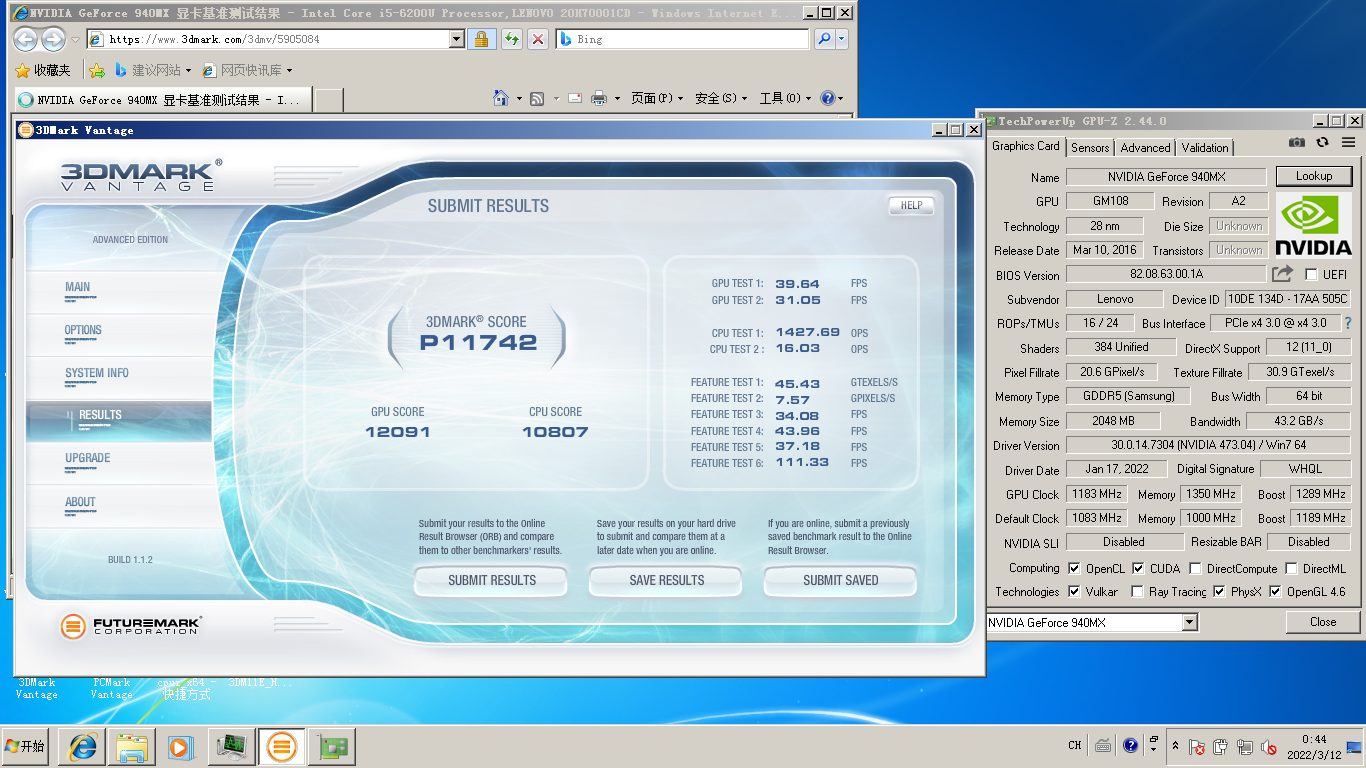Switch to the Sensors tab in GPU-Z
The width and height of the screenshot is (1366, 768).
click(x=1090, y=147)
